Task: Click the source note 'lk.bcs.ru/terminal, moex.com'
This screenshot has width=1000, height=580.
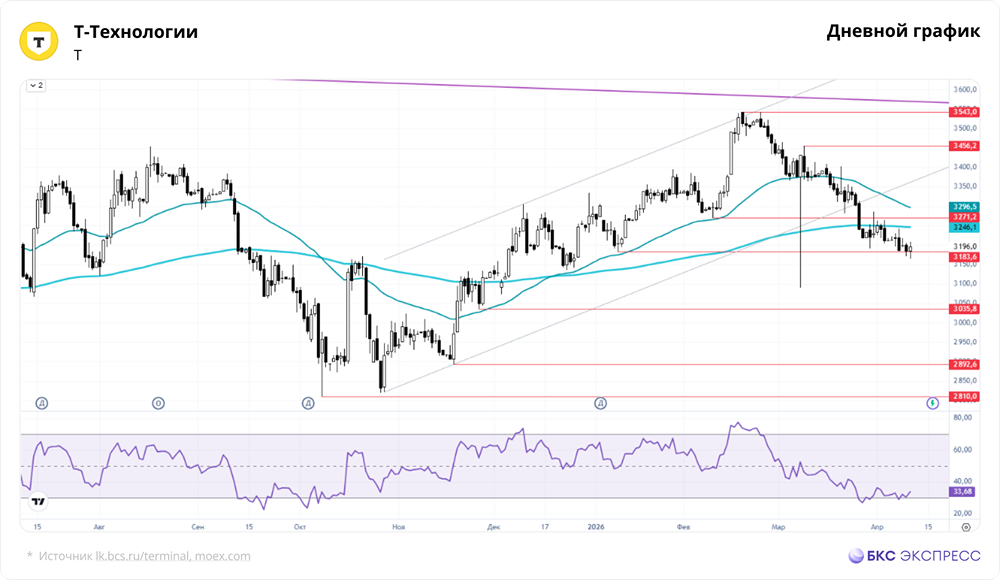Action: (x=173, y=556)
